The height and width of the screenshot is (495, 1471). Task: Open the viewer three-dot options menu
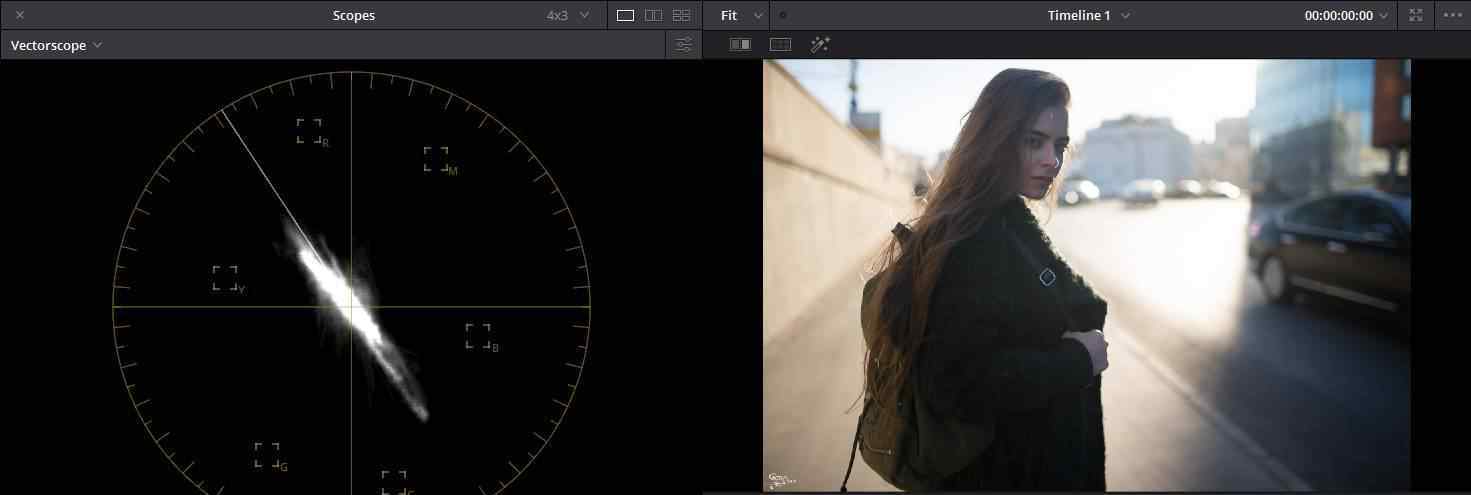tap(1452, 15)
